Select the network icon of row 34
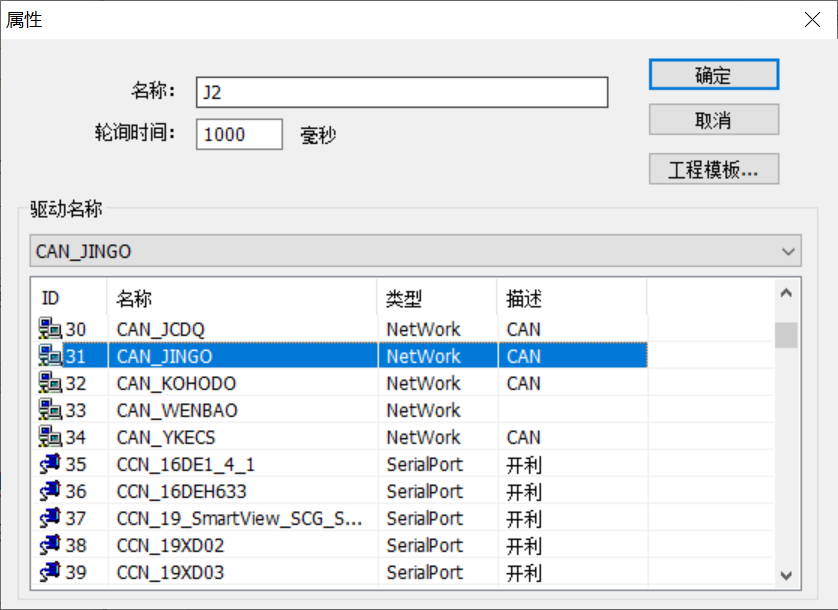 [50, 437]
